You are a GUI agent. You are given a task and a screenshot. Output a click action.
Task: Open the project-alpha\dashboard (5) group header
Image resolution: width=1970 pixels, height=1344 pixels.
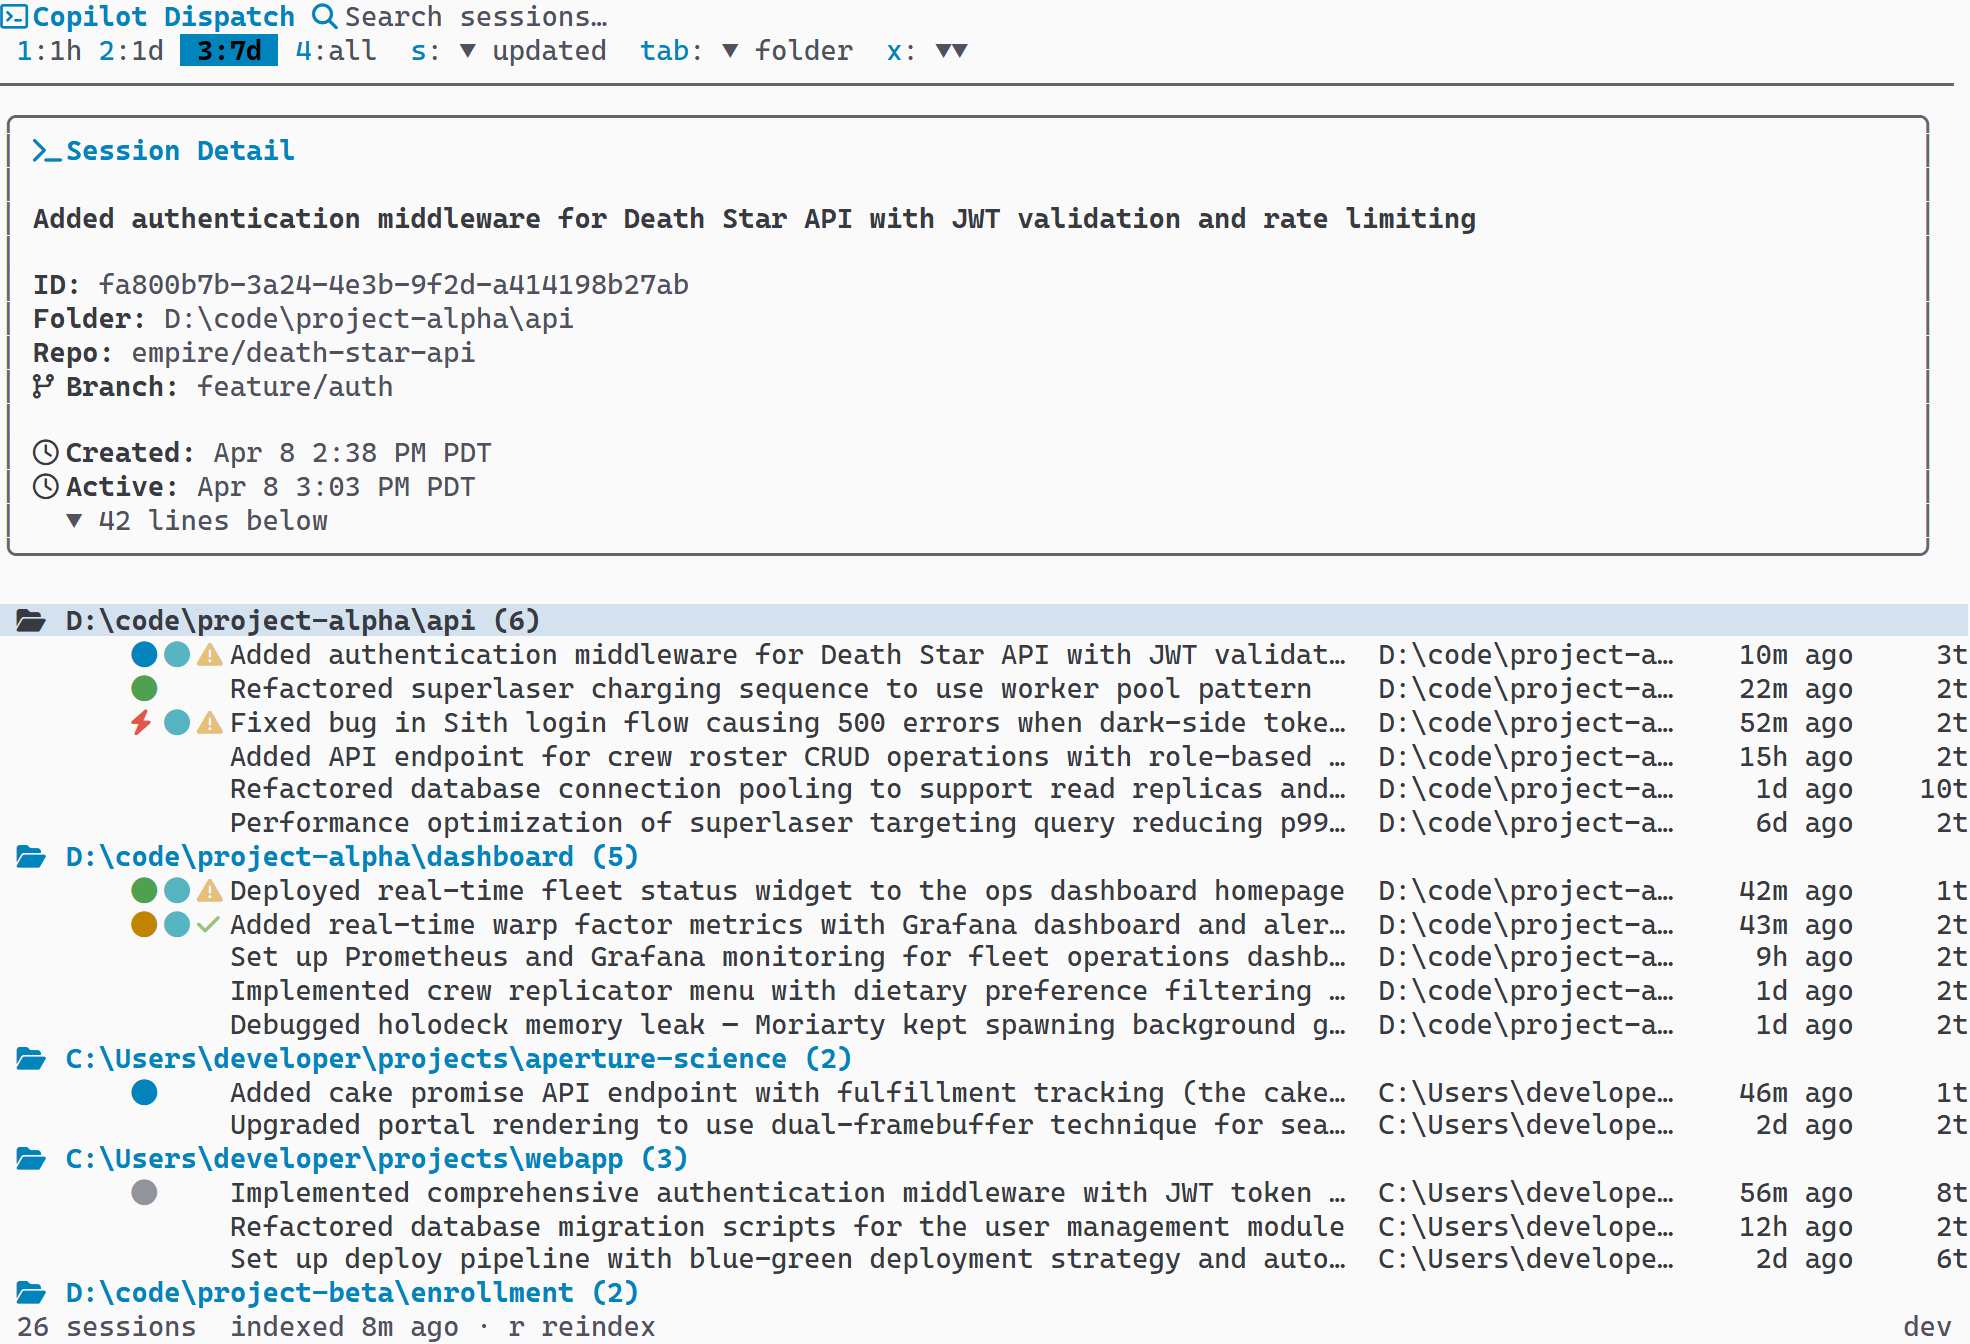(984, 857)
